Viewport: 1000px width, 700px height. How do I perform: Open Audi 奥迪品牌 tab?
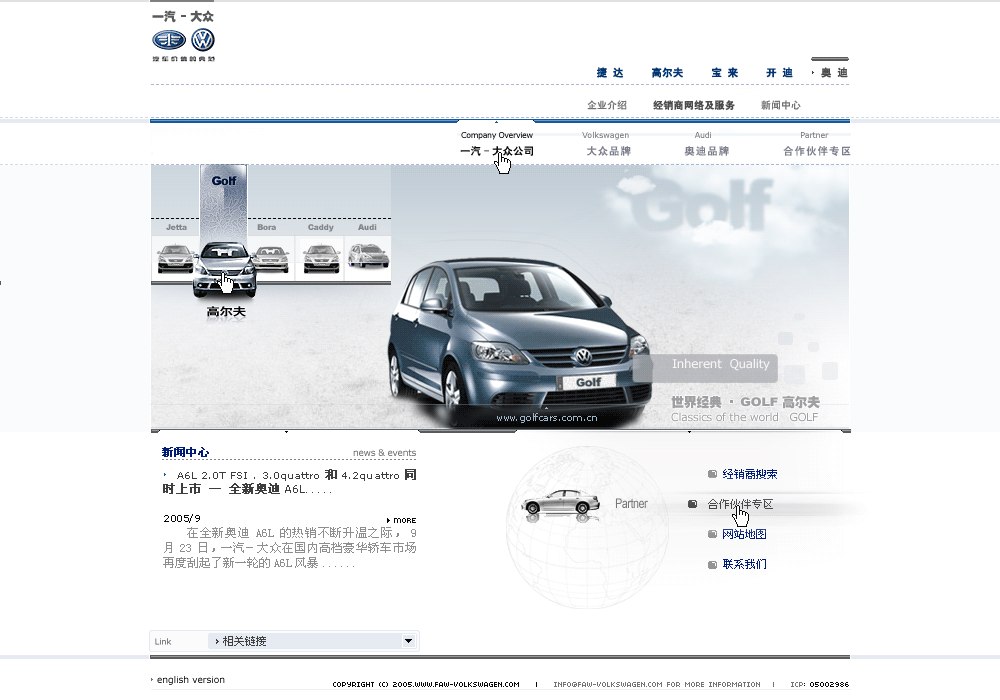tap(706, 144)
